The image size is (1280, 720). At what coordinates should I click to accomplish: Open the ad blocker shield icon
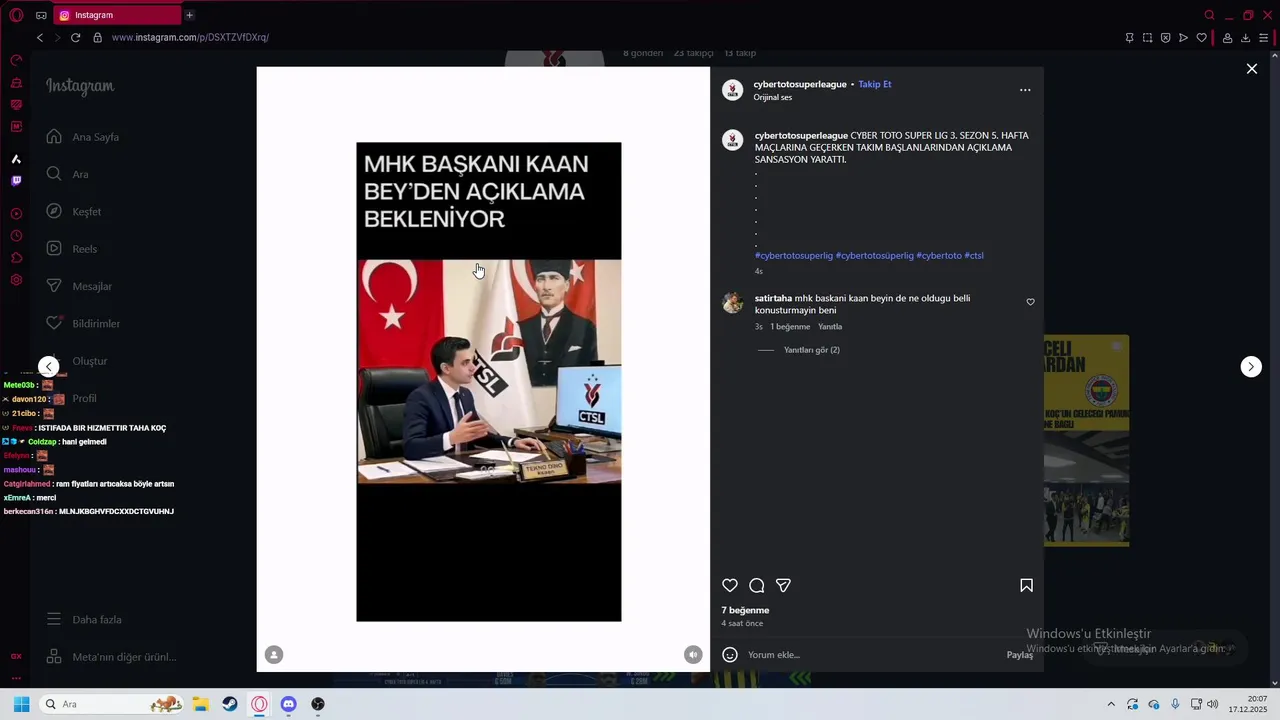click(x=1165, y=38)
